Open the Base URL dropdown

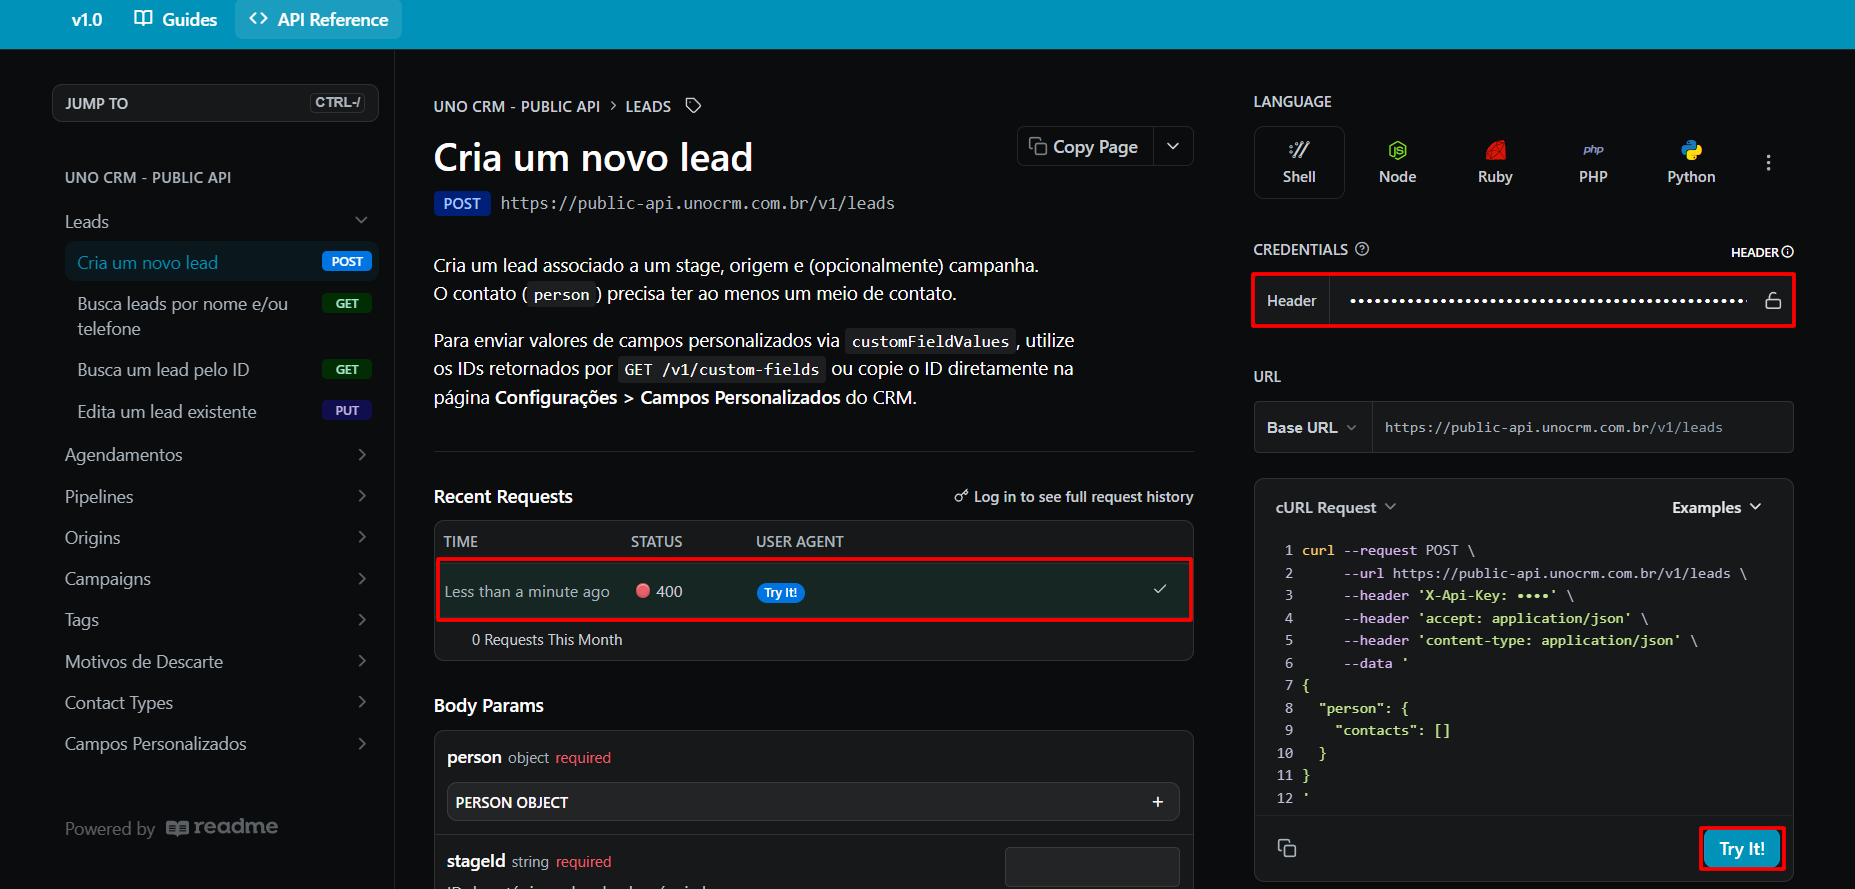point(1312,427)
